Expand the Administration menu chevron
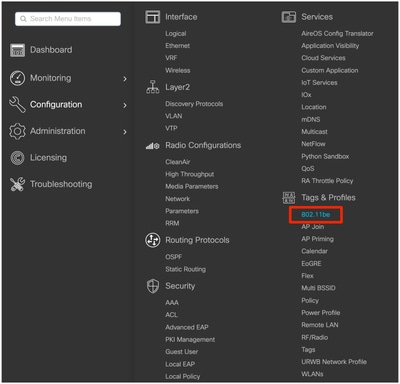This screenshot has height=384, width=400. [125, 132]
